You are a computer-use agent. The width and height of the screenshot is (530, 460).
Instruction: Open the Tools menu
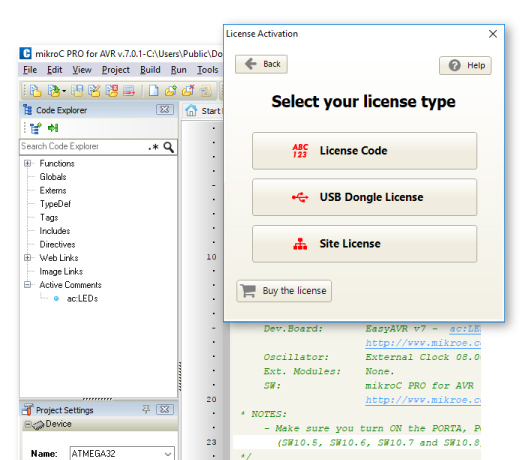click(208, 70)
